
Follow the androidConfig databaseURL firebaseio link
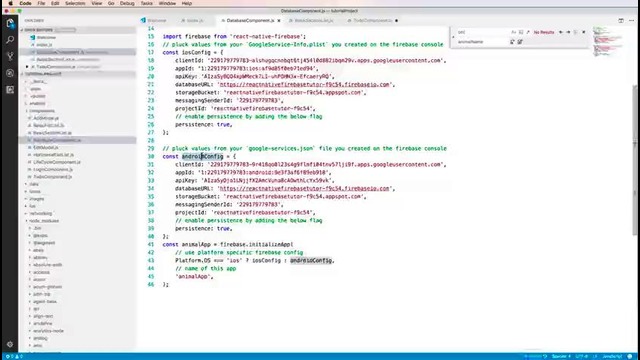pyautogui.click(x=304, y=189)
